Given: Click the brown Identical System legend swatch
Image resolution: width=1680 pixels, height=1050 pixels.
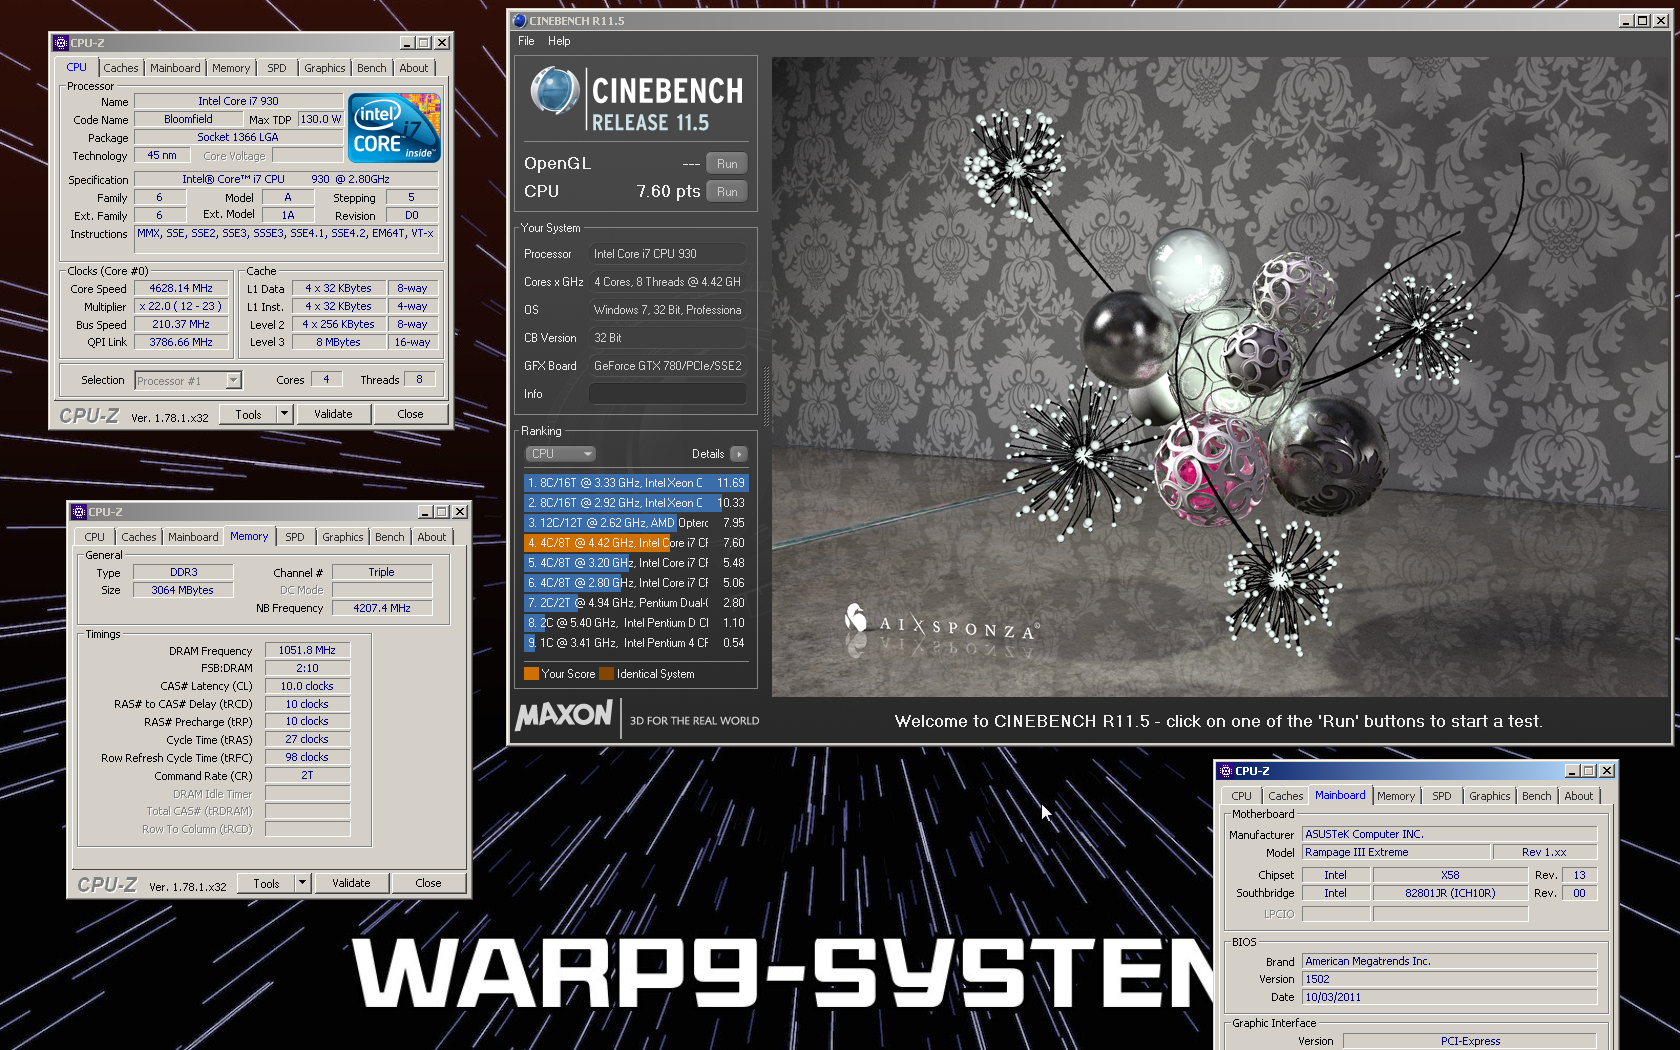Looking at the screenshot, I should point(606,673).
